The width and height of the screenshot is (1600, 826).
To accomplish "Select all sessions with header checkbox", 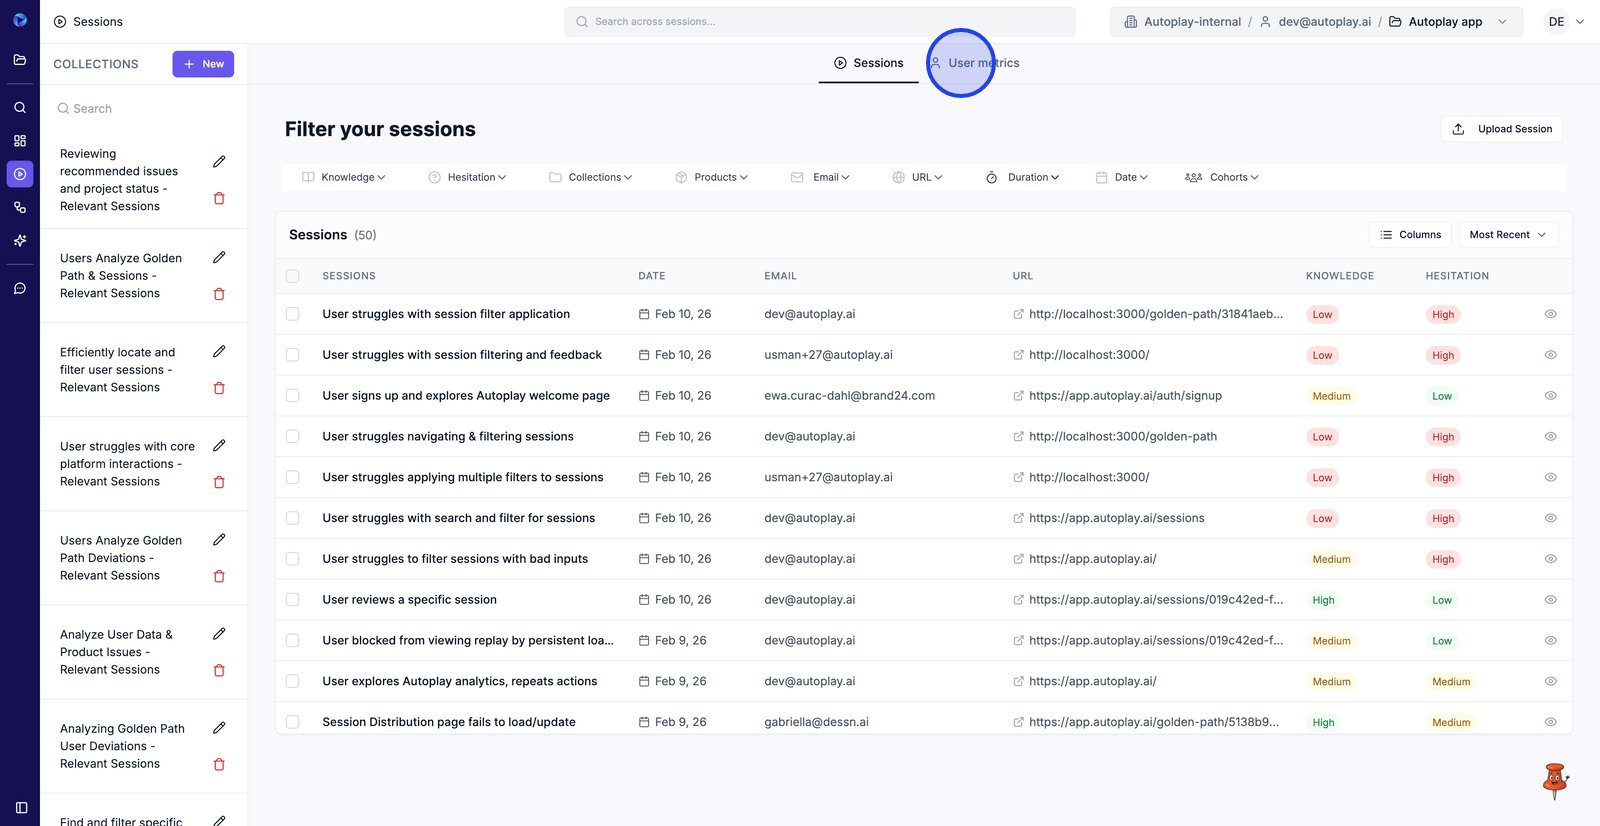I will pos(293,276).
